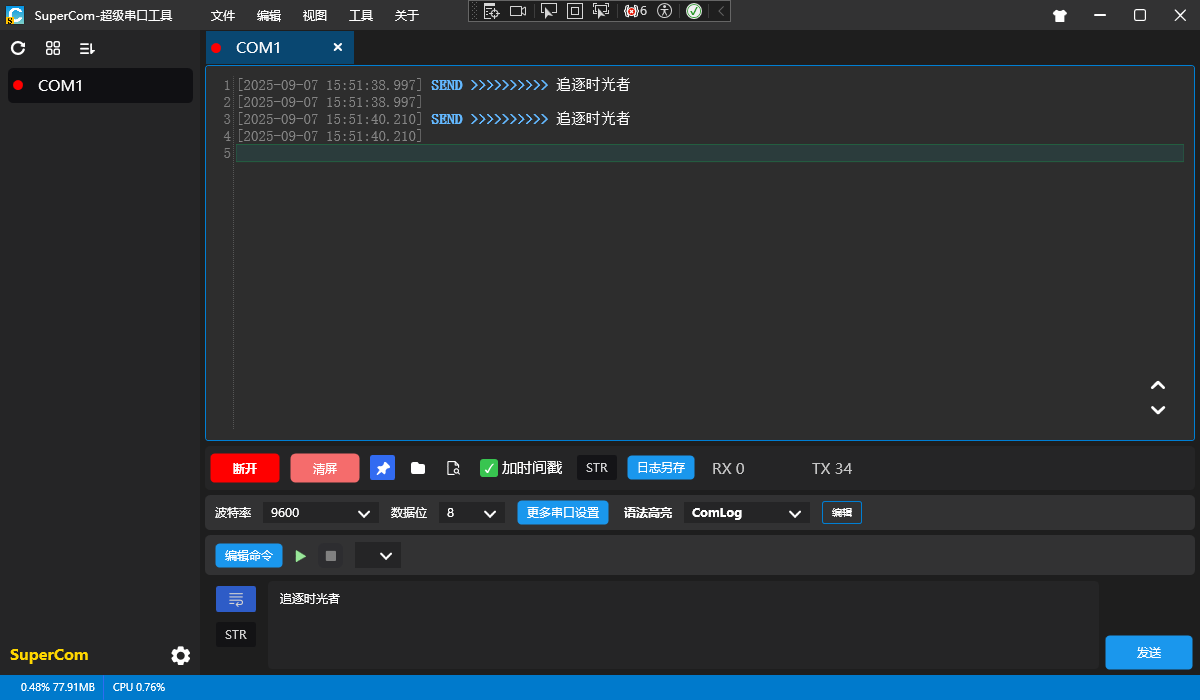Click the file search icon
This screenshot has height=700, width=1200.
(453, 468)
